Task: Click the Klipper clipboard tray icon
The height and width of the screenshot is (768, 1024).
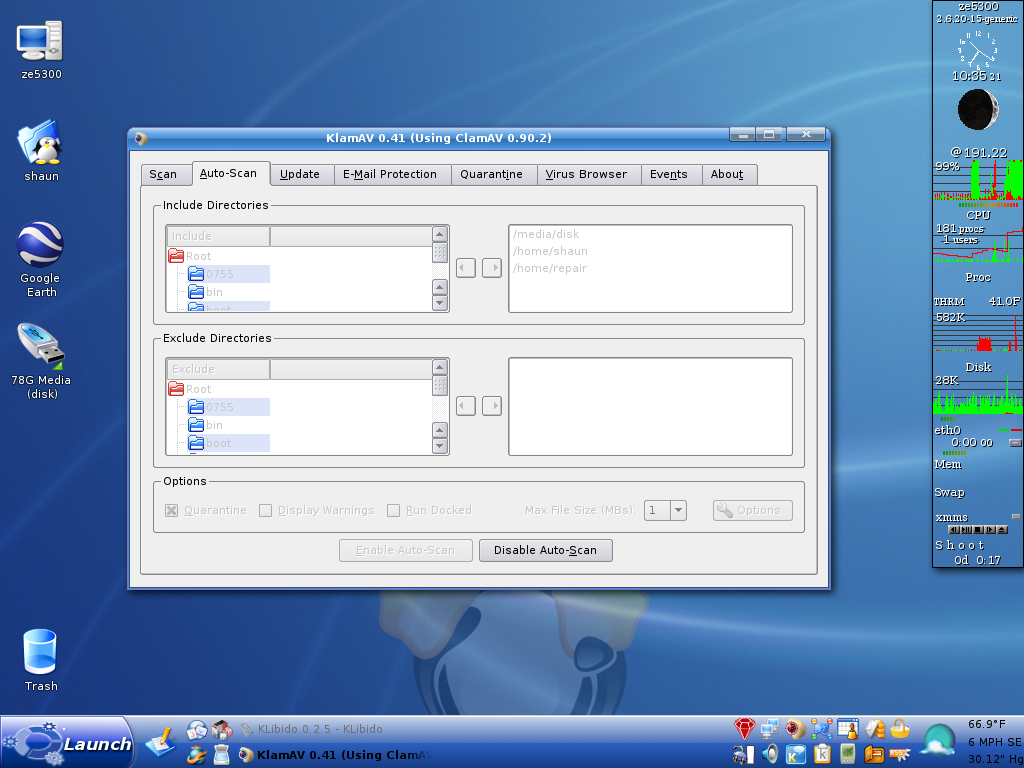Action: click(822, 754)
